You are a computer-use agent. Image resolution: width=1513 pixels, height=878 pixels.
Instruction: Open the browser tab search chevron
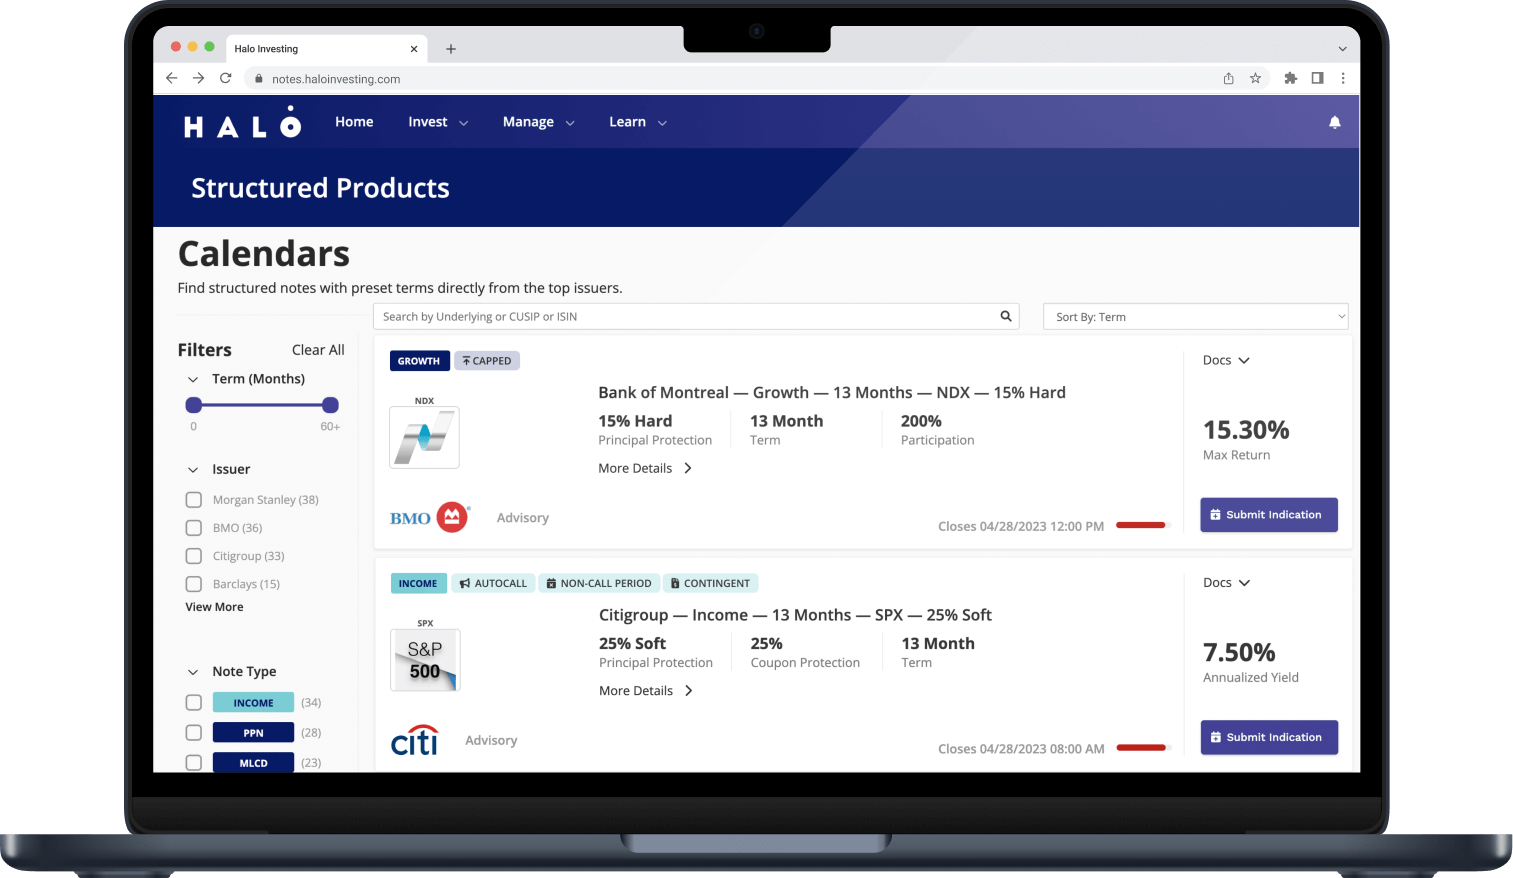click(x=1342, y=49)
